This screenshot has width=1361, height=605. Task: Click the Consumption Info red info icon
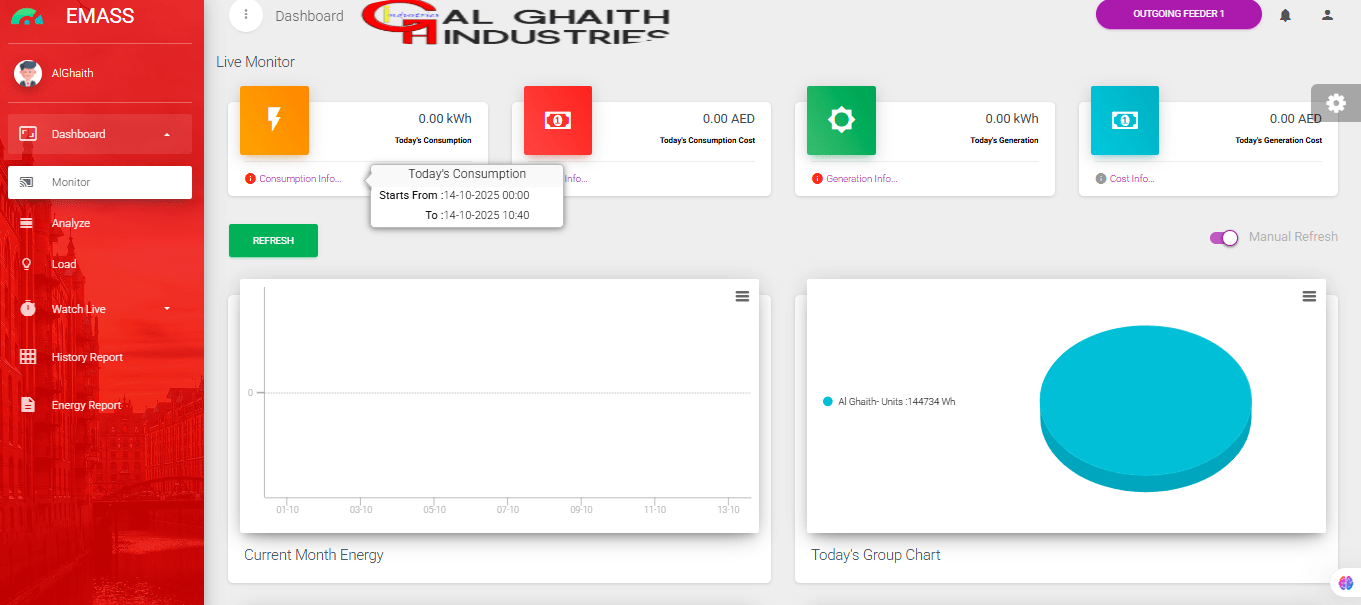point(250,179)
